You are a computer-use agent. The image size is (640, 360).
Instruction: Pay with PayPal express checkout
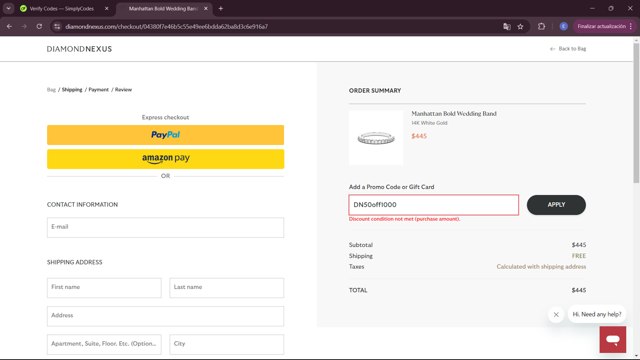point(165,135)
